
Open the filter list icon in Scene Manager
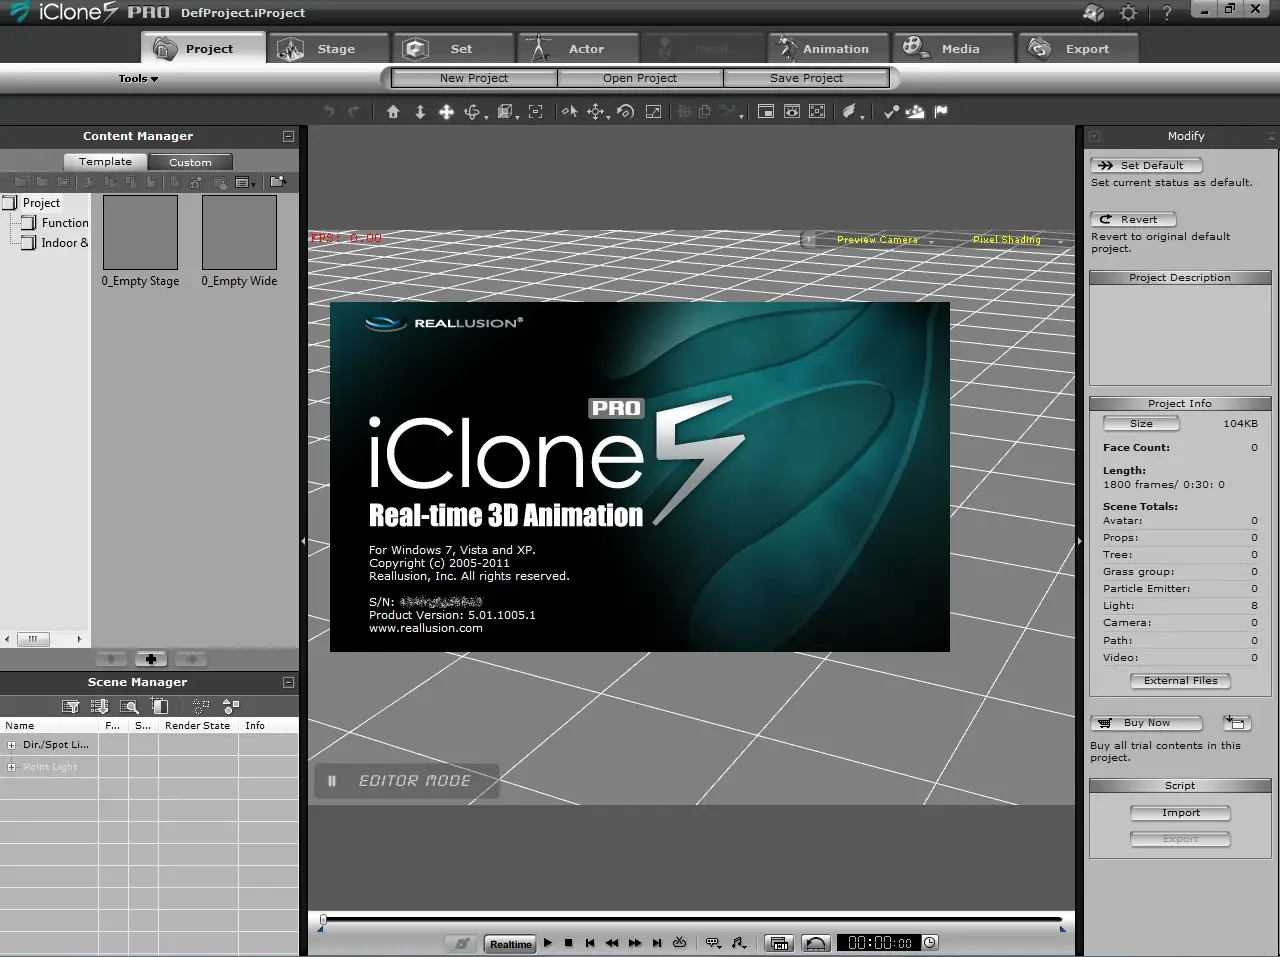(x=70, y=706)
